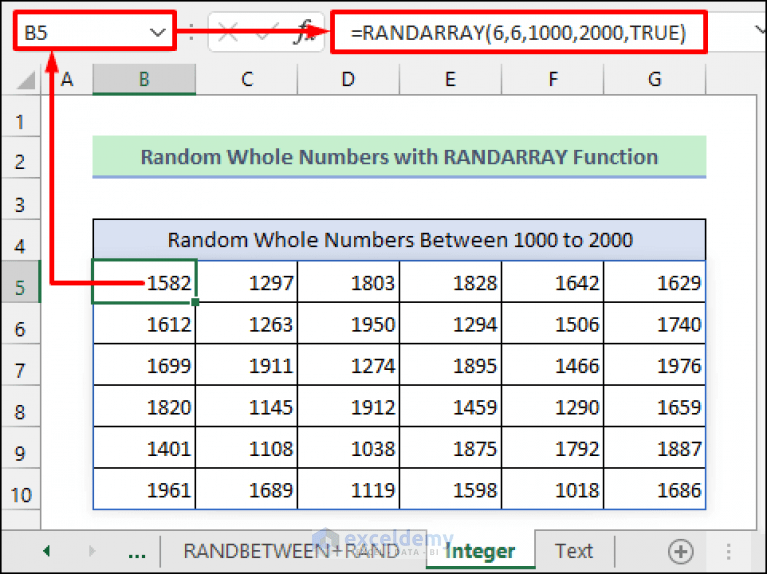The image size is (767, 574).
Task: Expand the formula bar chevron
Action: click(x=760, y=31)
